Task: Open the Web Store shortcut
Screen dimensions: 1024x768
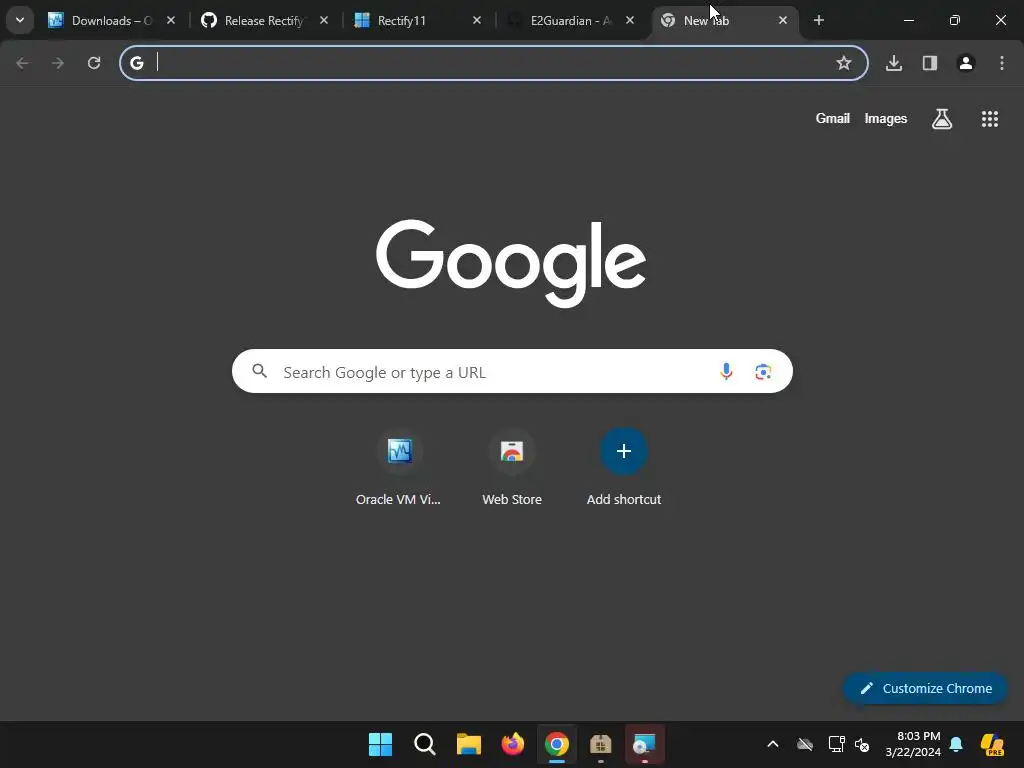Action: tap(512, 466)
